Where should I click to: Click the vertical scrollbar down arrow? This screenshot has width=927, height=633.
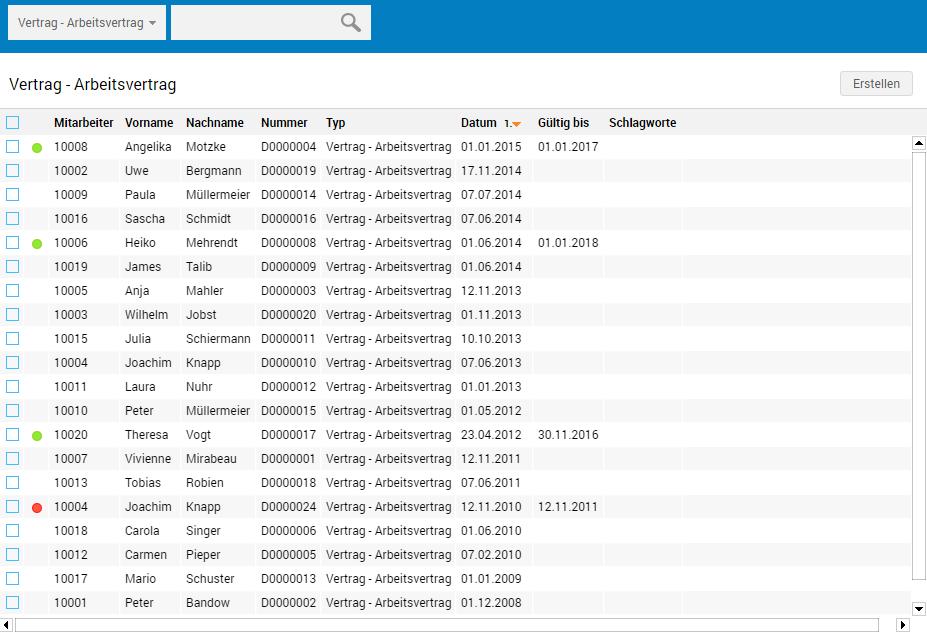click(918, 608)
